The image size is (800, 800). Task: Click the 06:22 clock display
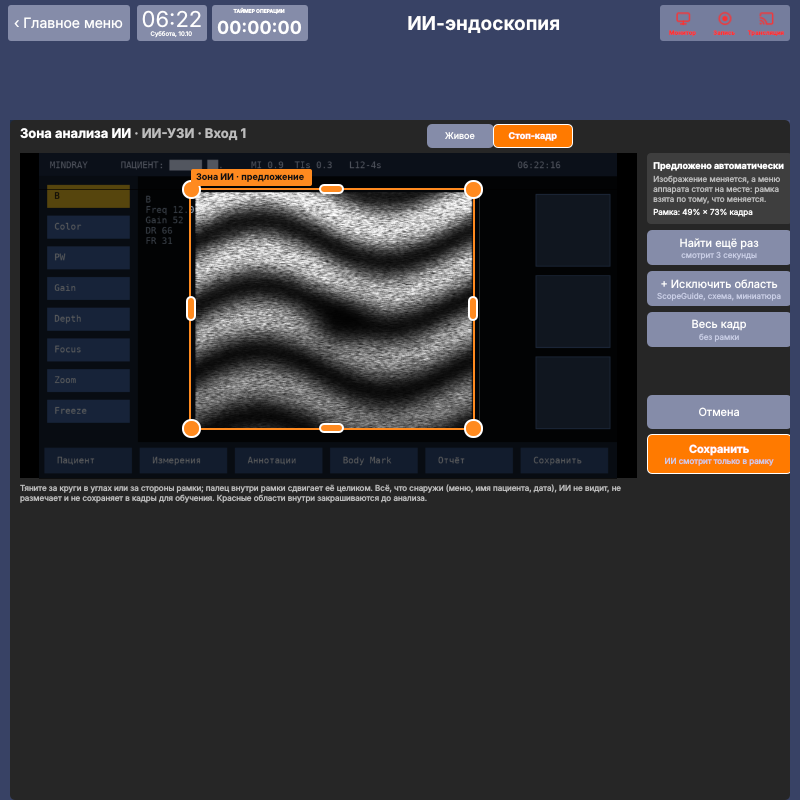coord(172,23)
